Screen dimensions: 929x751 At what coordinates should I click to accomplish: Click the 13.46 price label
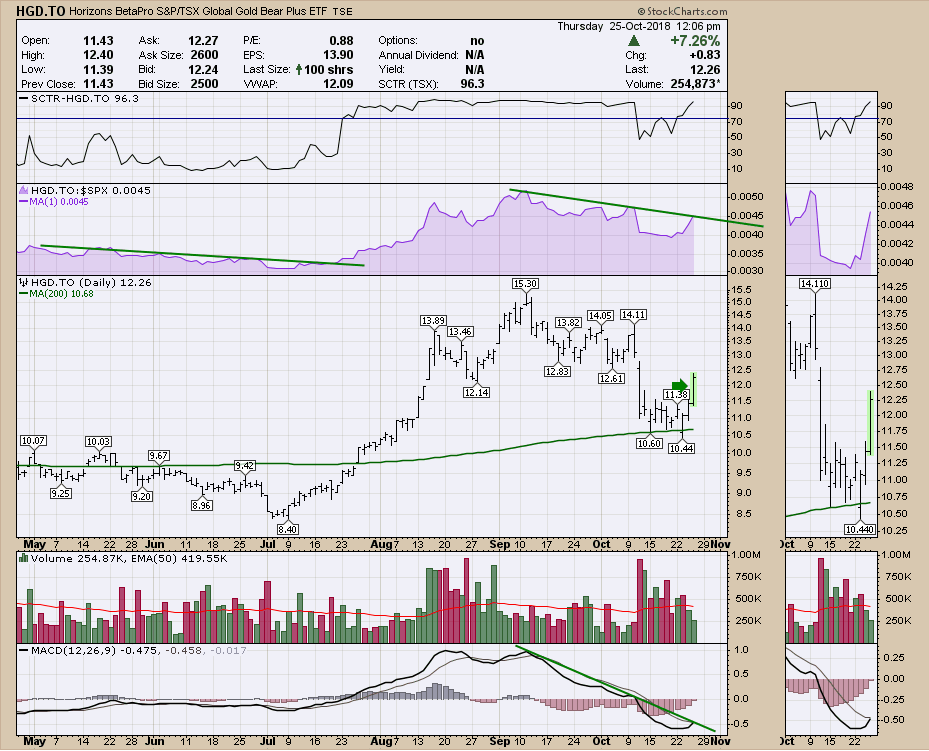[x=460, y=332]
